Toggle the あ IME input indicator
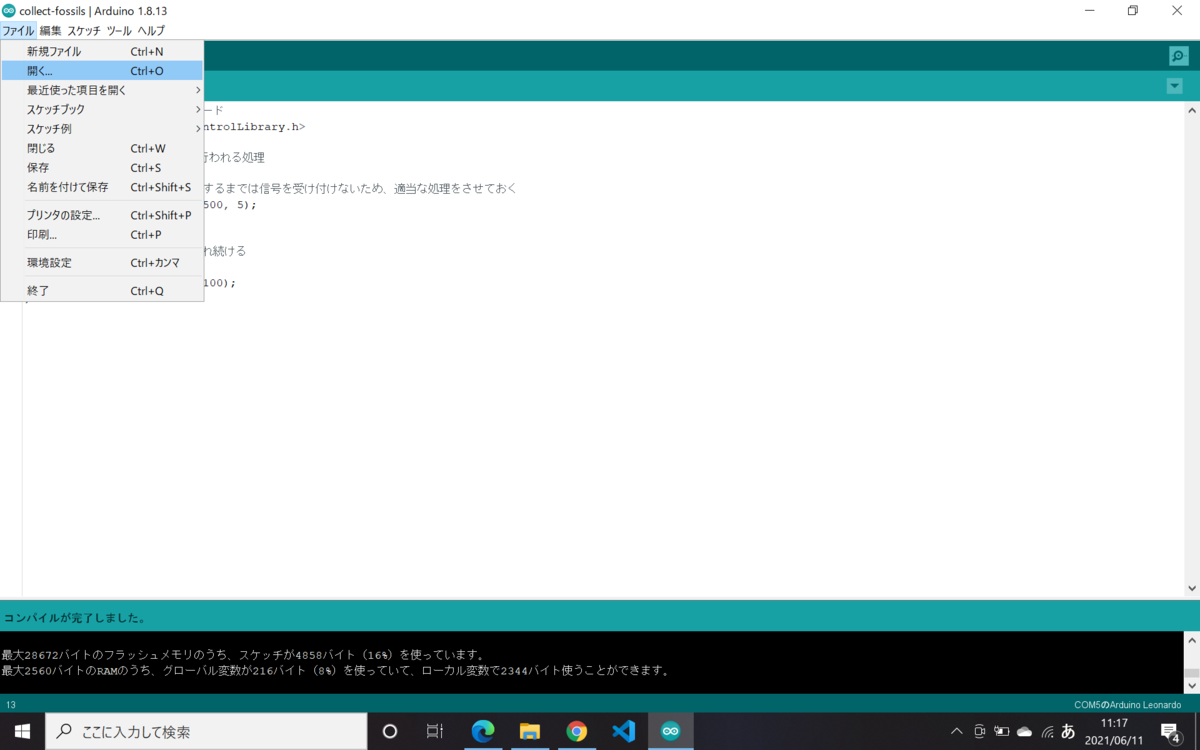Screen dimensions: 1200x750 (x=1068, y=732)
